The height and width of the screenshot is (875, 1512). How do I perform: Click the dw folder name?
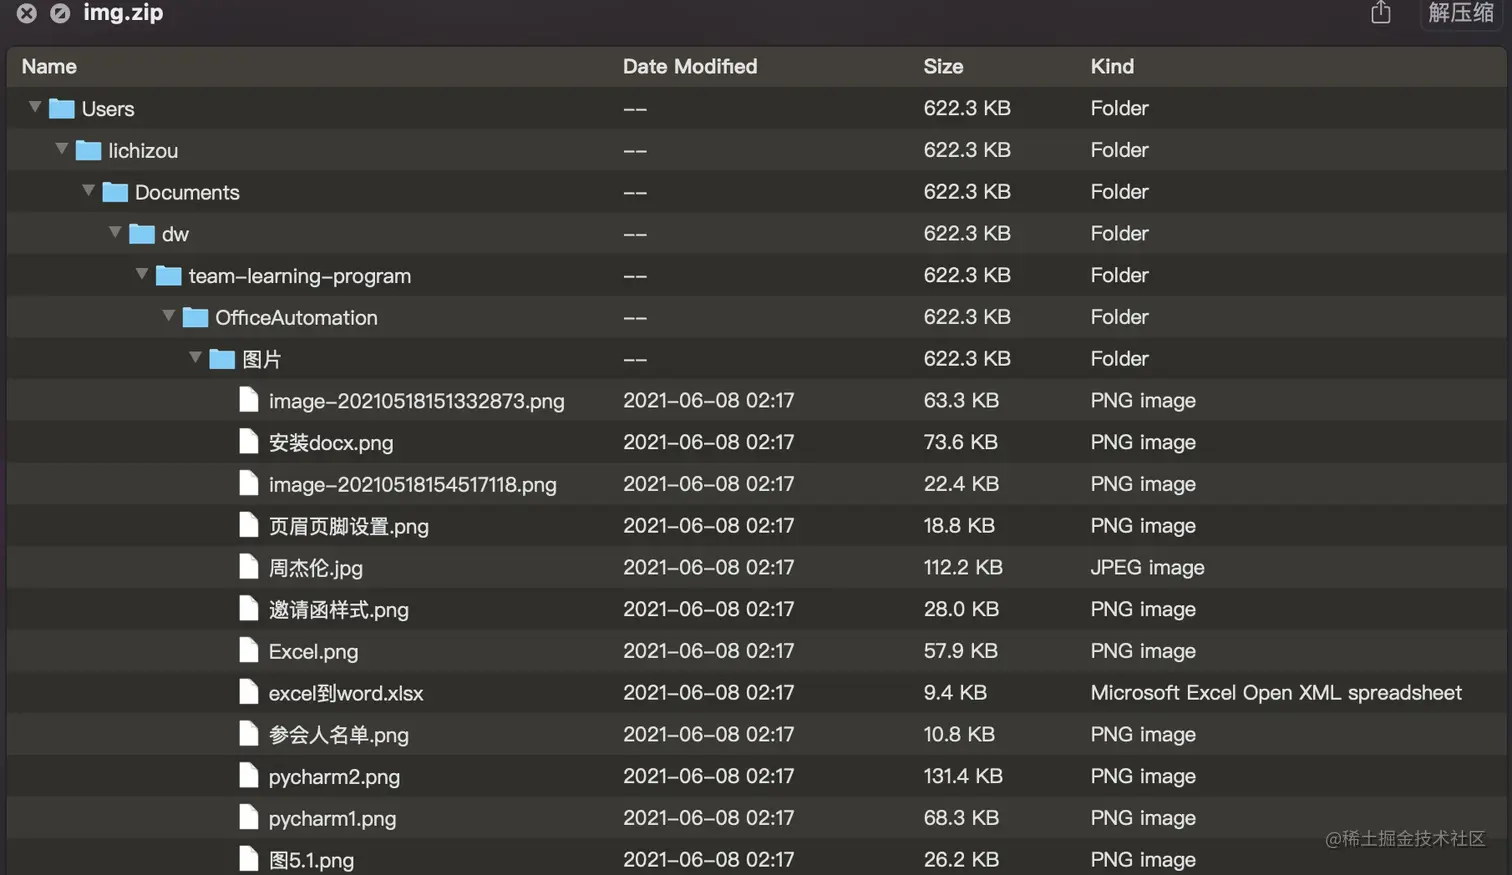pos(175,234)
